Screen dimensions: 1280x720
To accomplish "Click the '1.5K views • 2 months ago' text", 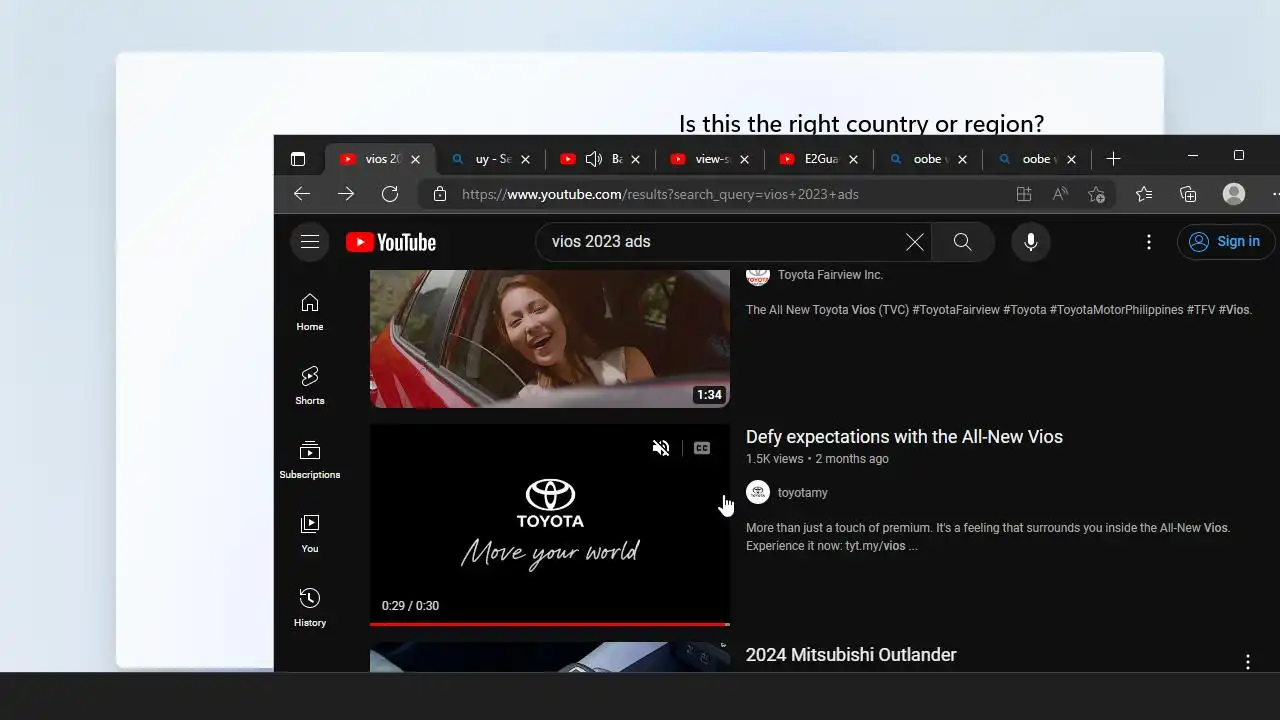I will click(x=817, y=459).
